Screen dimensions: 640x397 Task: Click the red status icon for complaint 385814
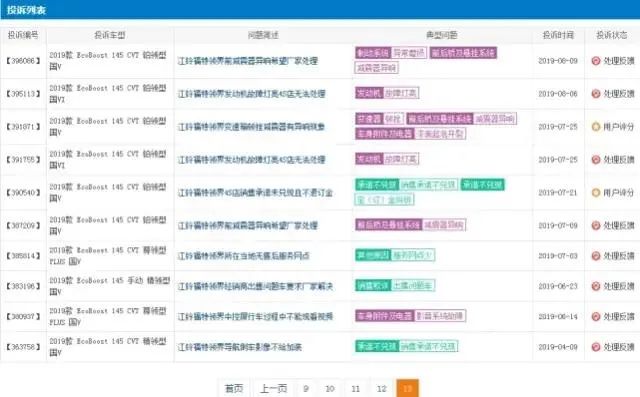click(x=596, y=256)
